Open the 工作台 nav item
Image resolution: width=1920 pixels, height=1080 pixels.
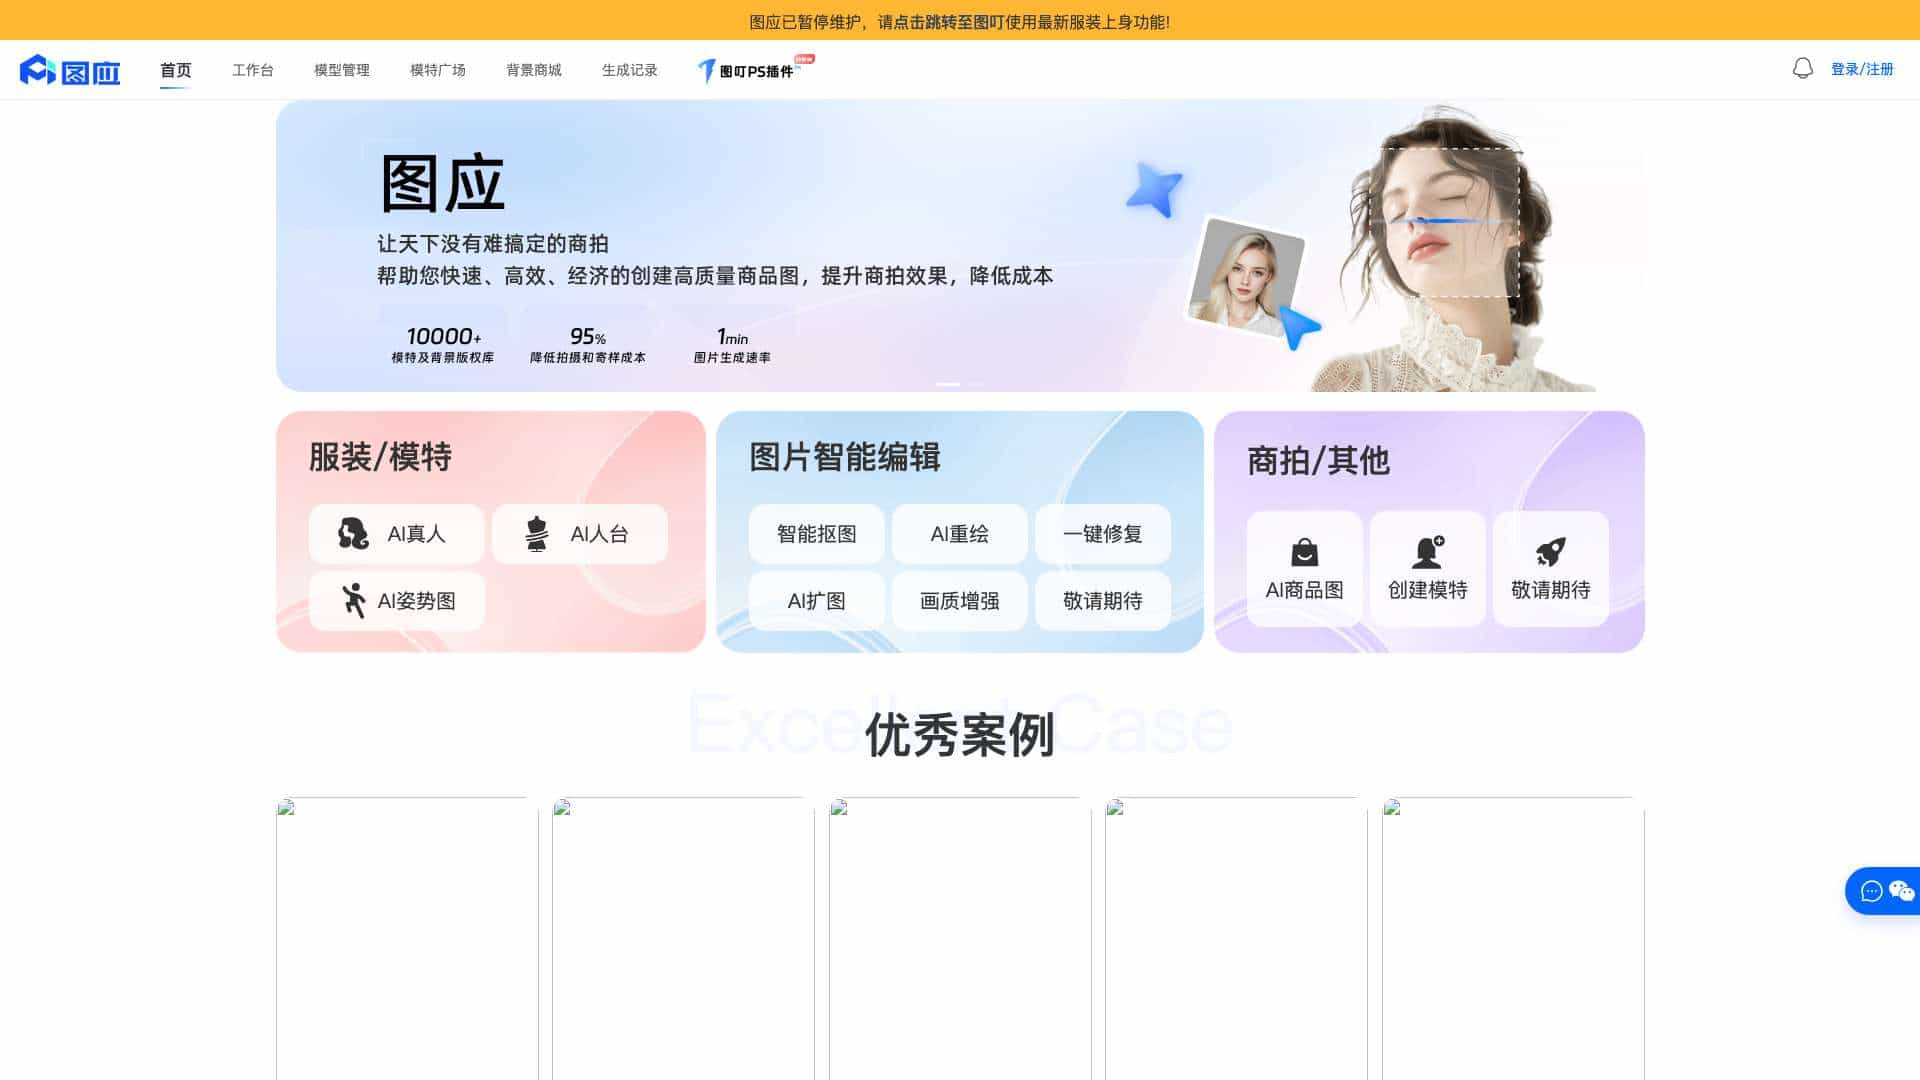click(252, 70)
